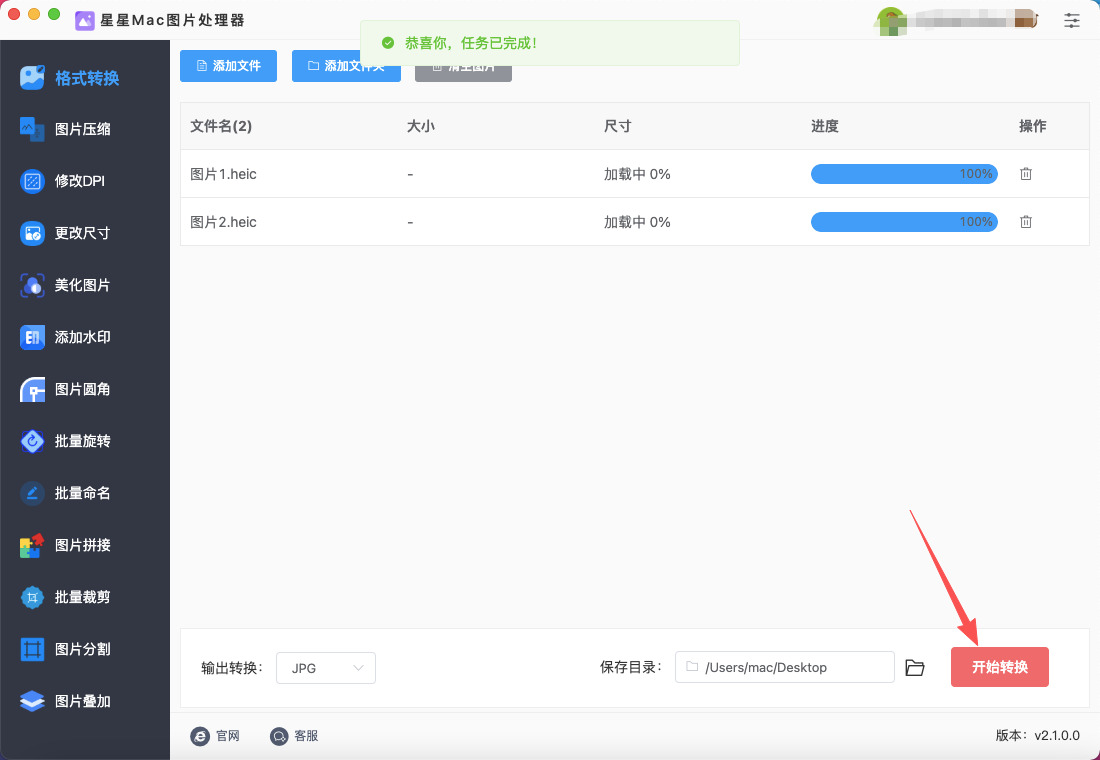Expand the JPG output format dropdown

pyautogui.click(x=326, y=668)
